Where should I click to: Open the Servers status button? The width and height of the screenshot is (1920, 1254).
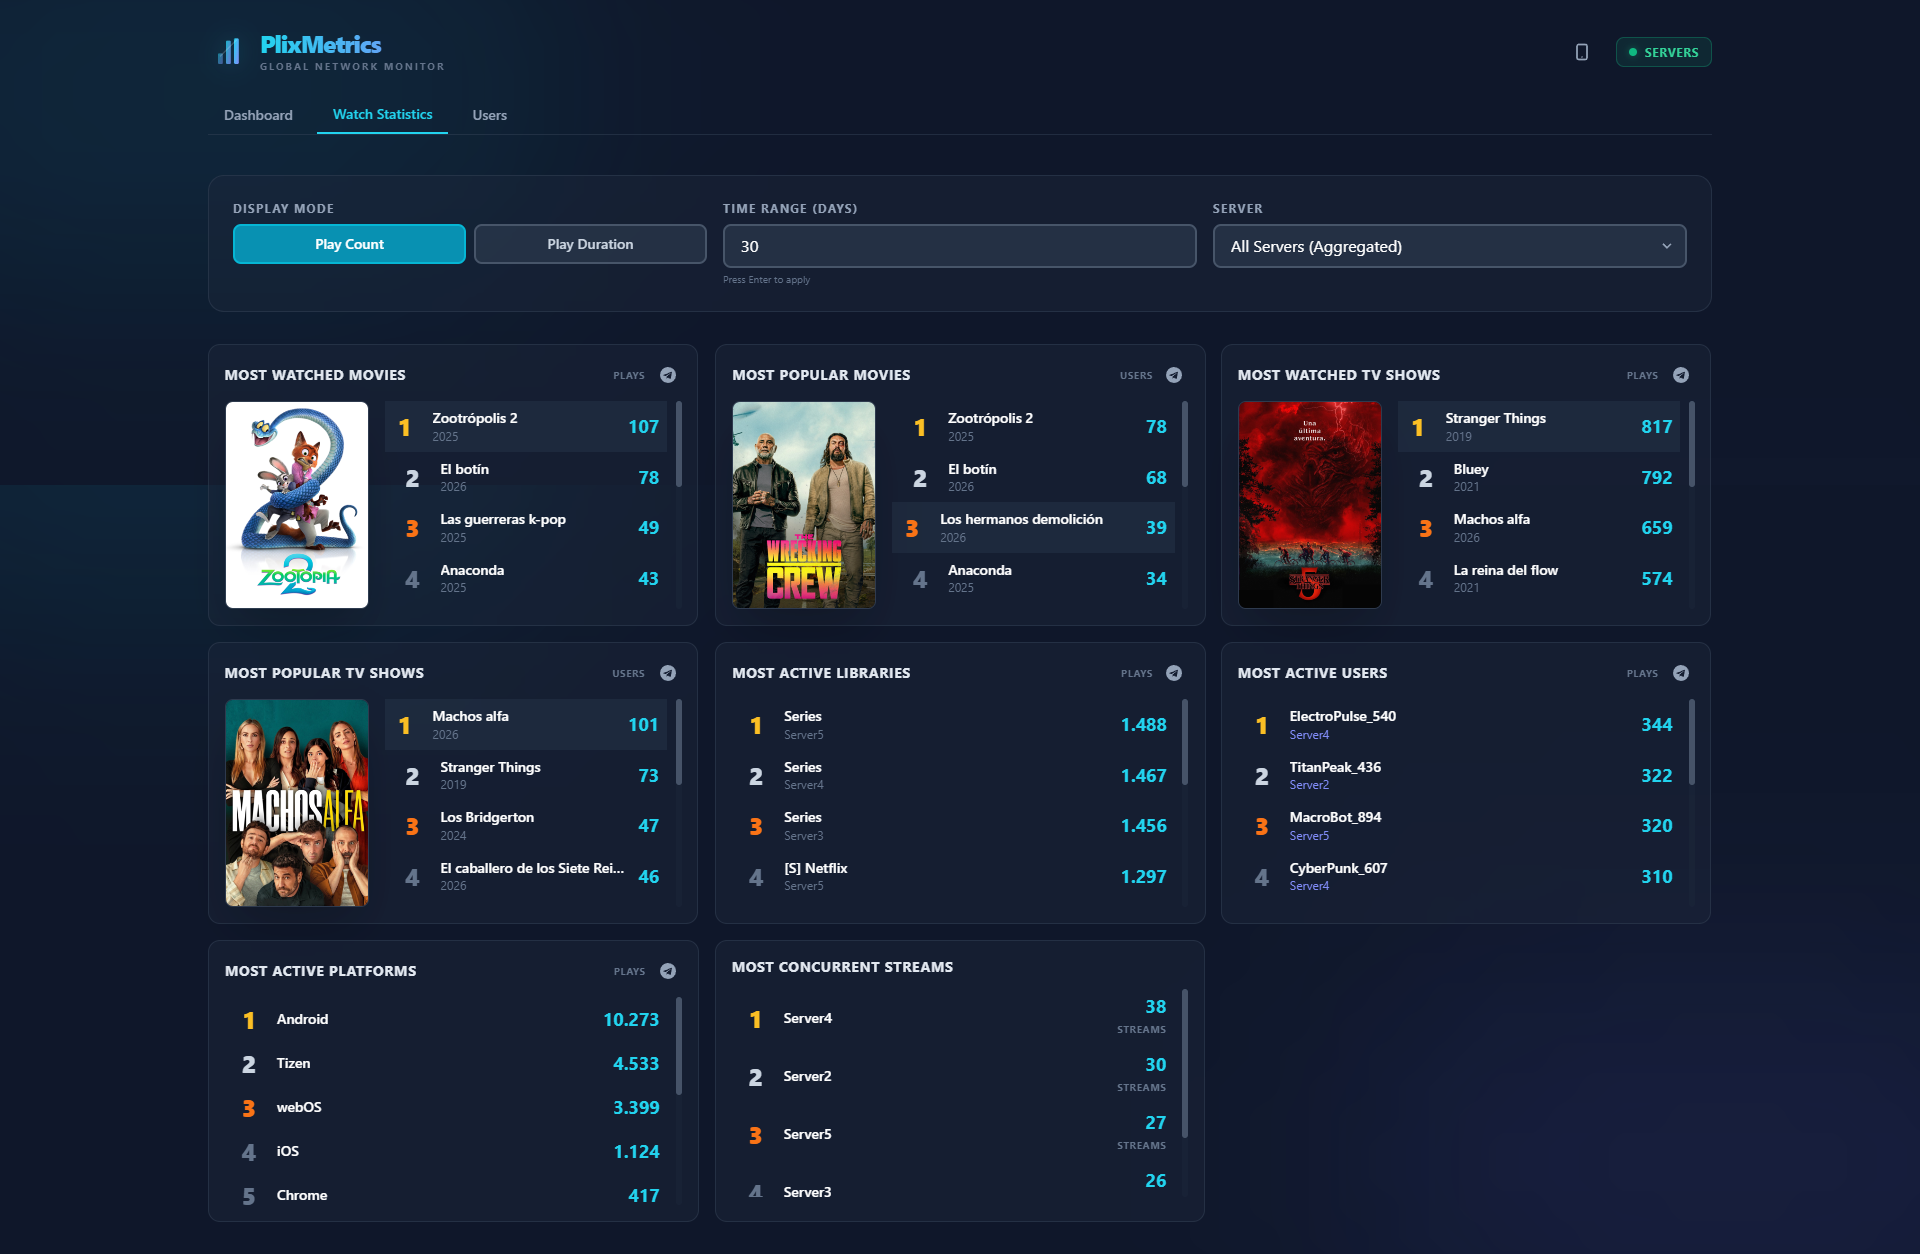click(1663, 52)
